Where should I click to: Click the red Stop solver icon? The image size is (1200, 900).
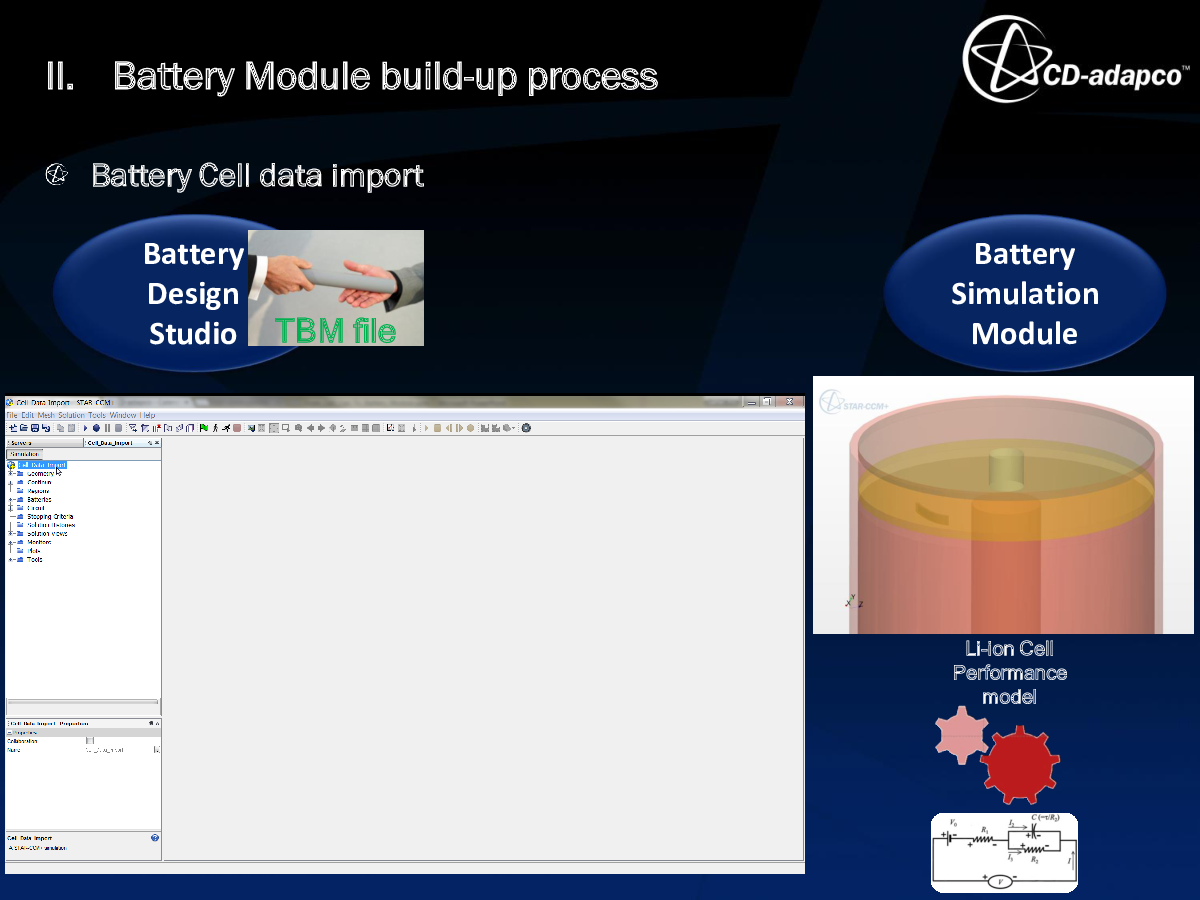click(x=237, y=428)
